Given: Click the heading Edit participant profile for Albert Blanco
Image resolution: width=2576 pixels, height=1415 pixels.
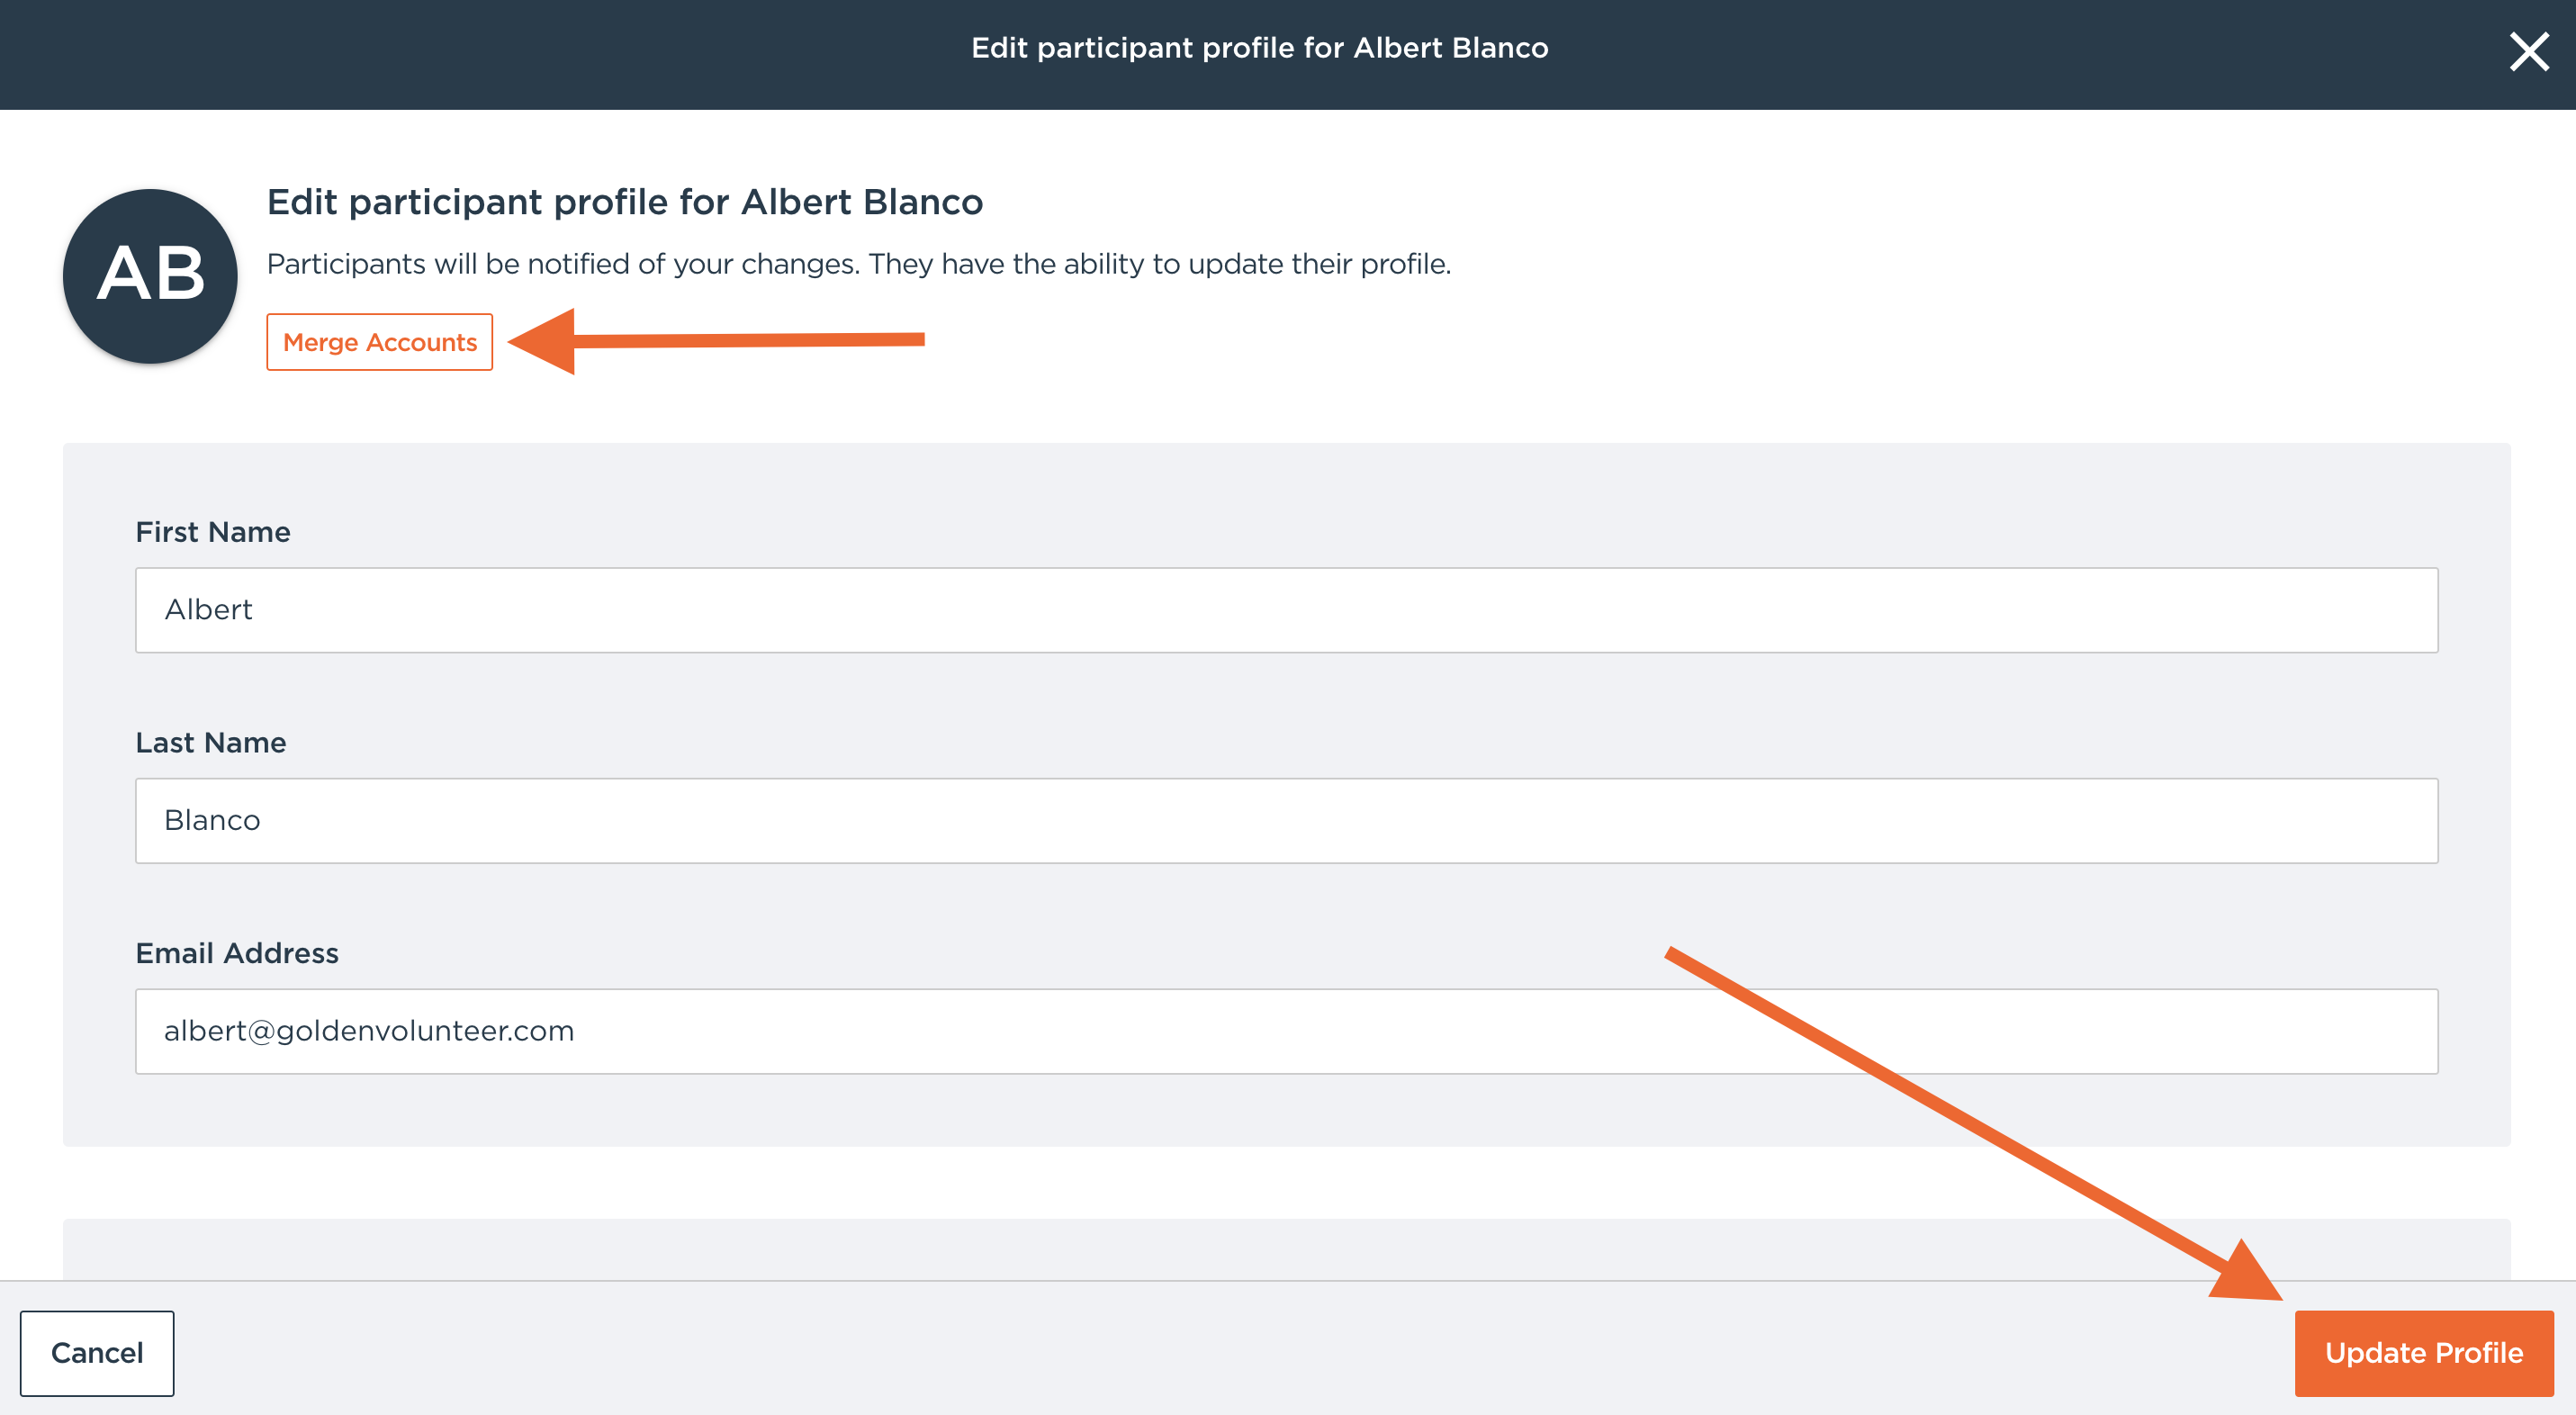Looking at the screenshot, I should point(624,201).
